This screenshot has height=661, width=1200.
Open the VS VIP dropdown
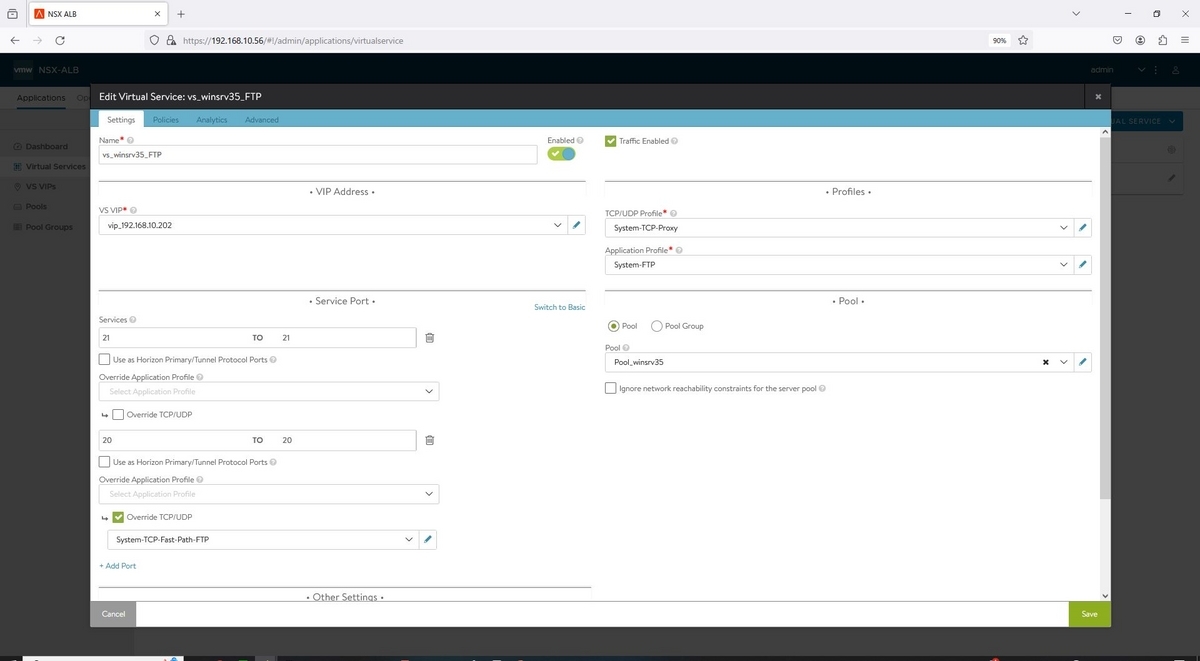tap(557, 226)
